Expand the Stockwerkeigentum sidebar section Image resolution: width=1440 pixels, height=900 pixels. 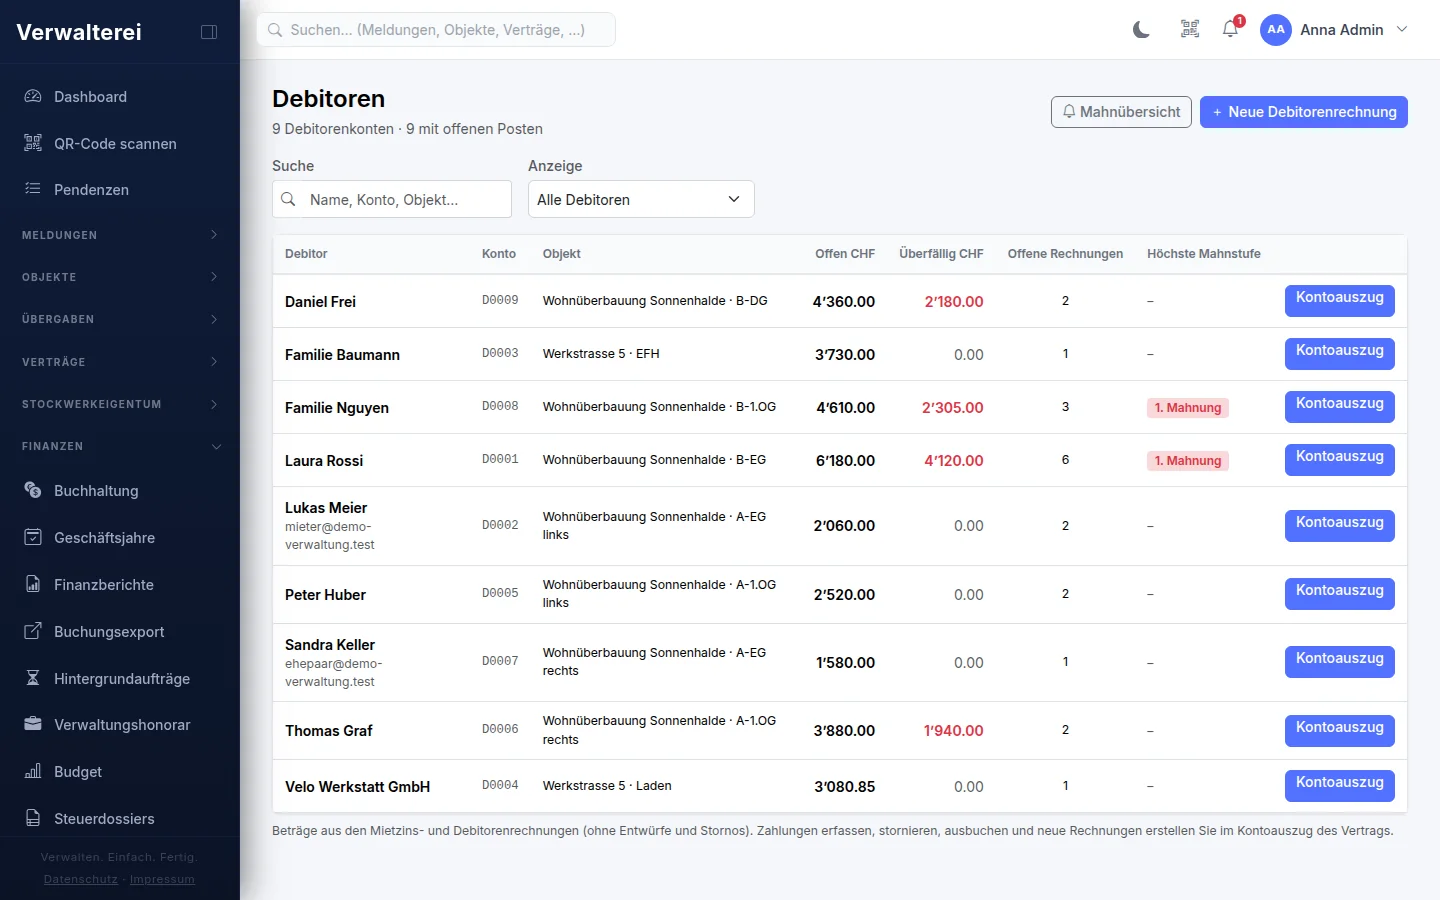[x=120, y=404]
